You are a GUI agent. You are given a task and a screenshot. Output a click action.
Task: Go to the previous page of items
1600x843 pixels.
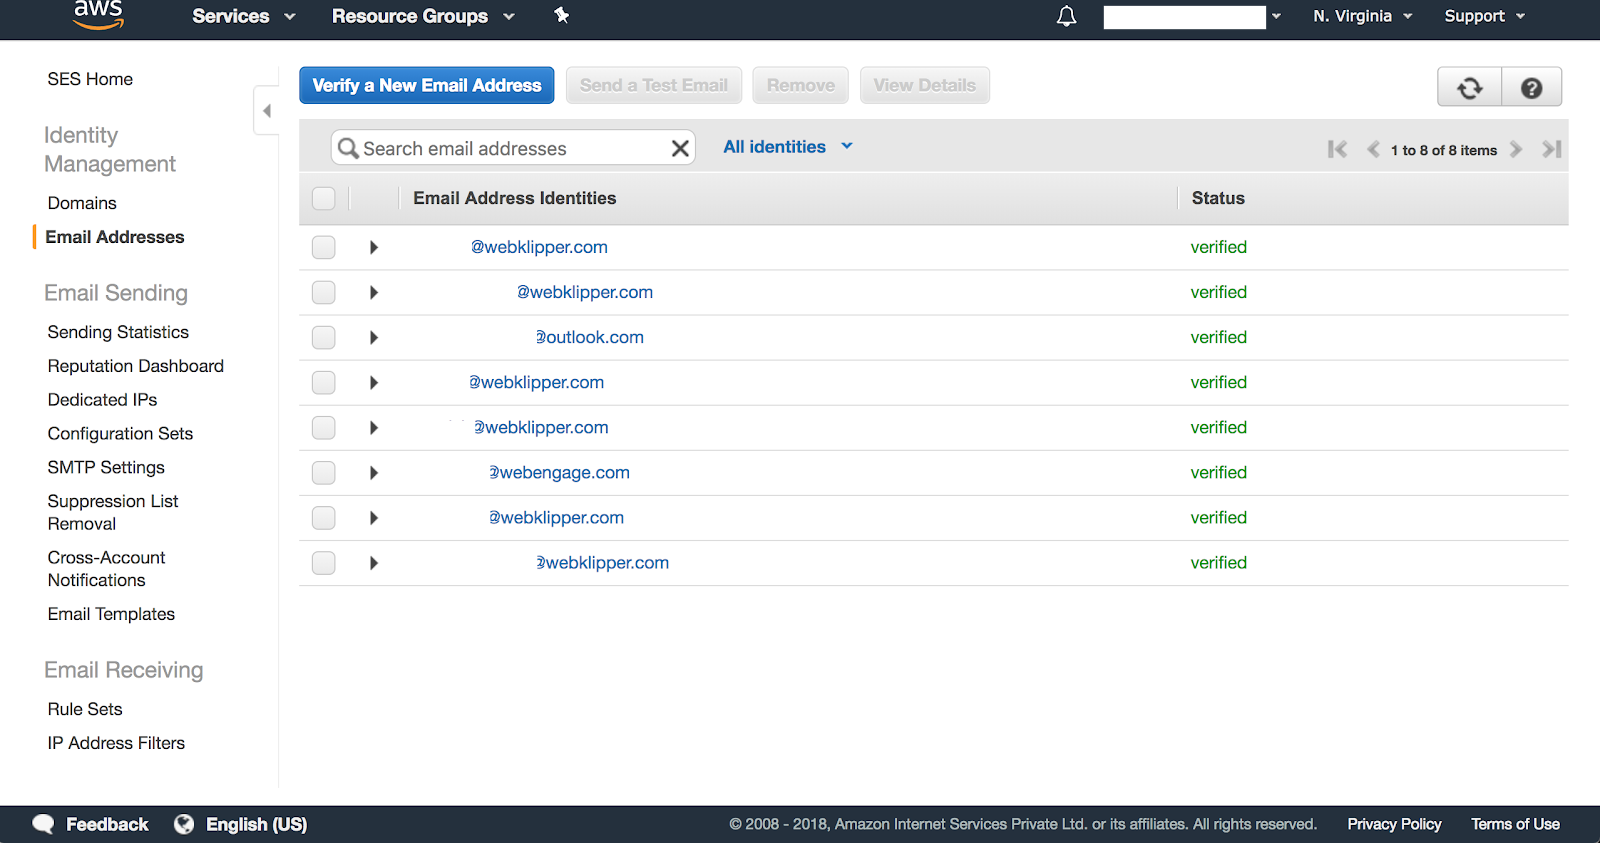[x=1373, y=150]
